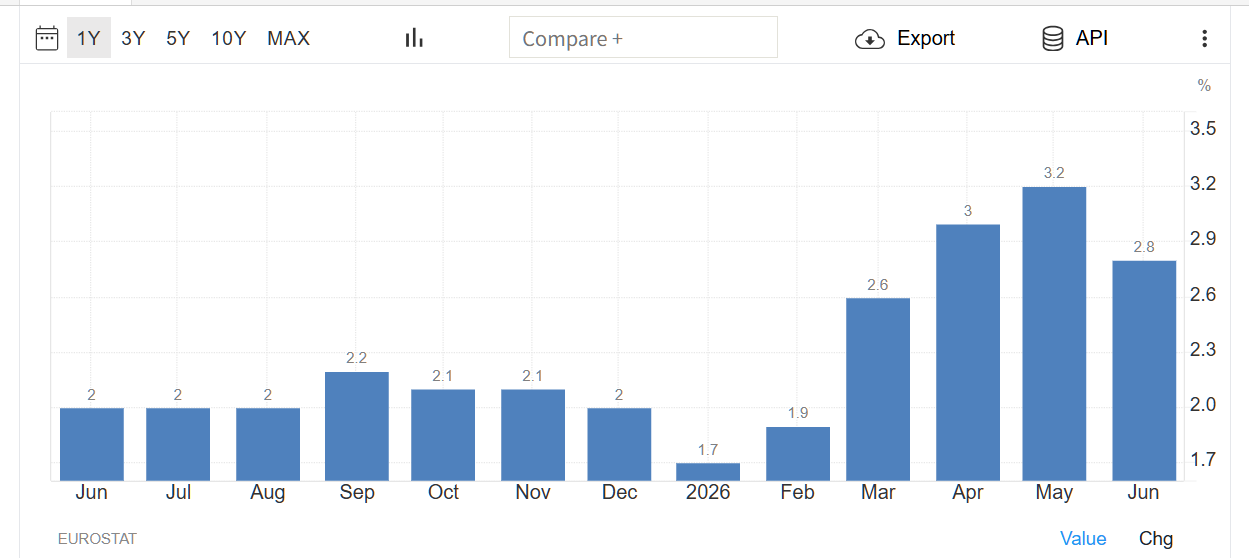Click the '2026' x-axis label
Screen dimensions: 1249x558
click(708, 493)
